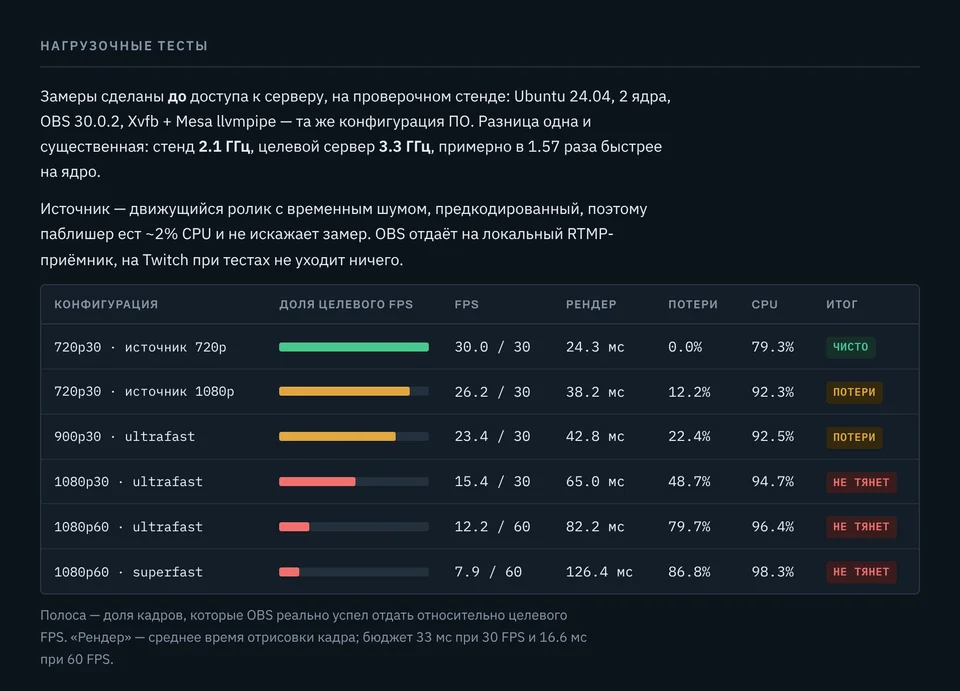
Task: Click the red FPS bar for 1080p60 superfast
Action: point(289,572)
